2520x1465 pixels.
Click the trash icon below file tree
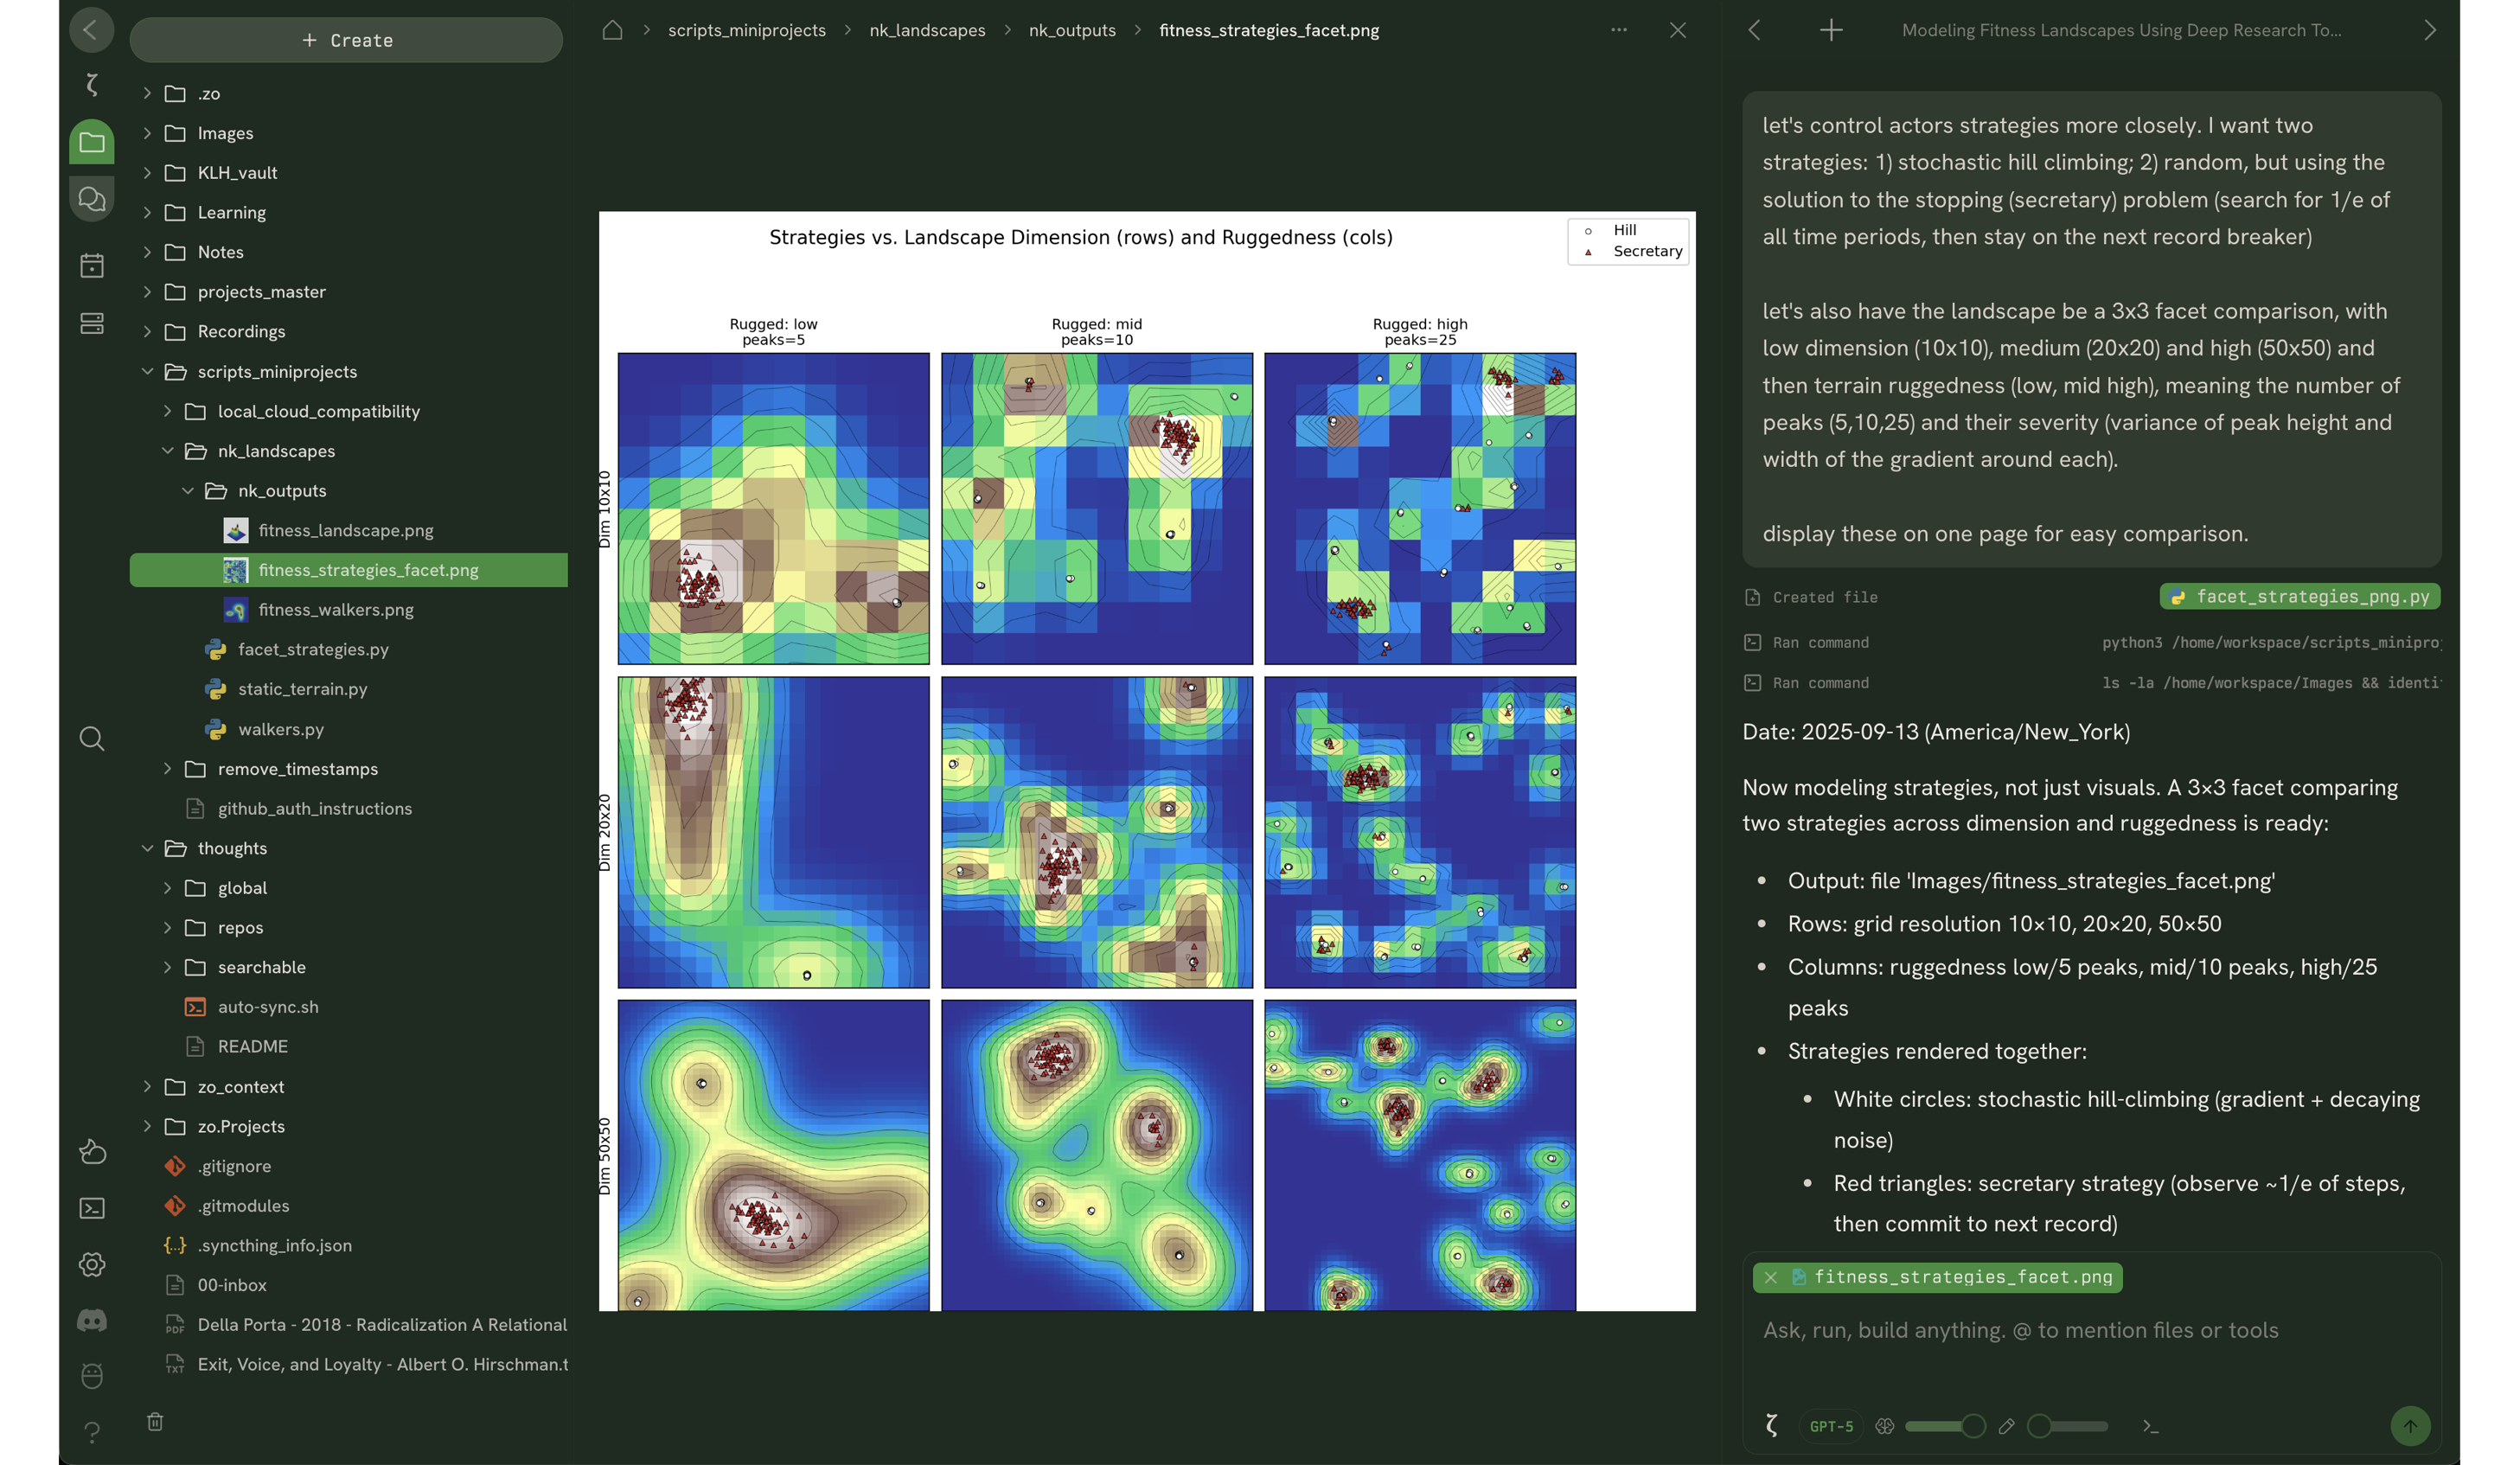[x=155, y=1421]
